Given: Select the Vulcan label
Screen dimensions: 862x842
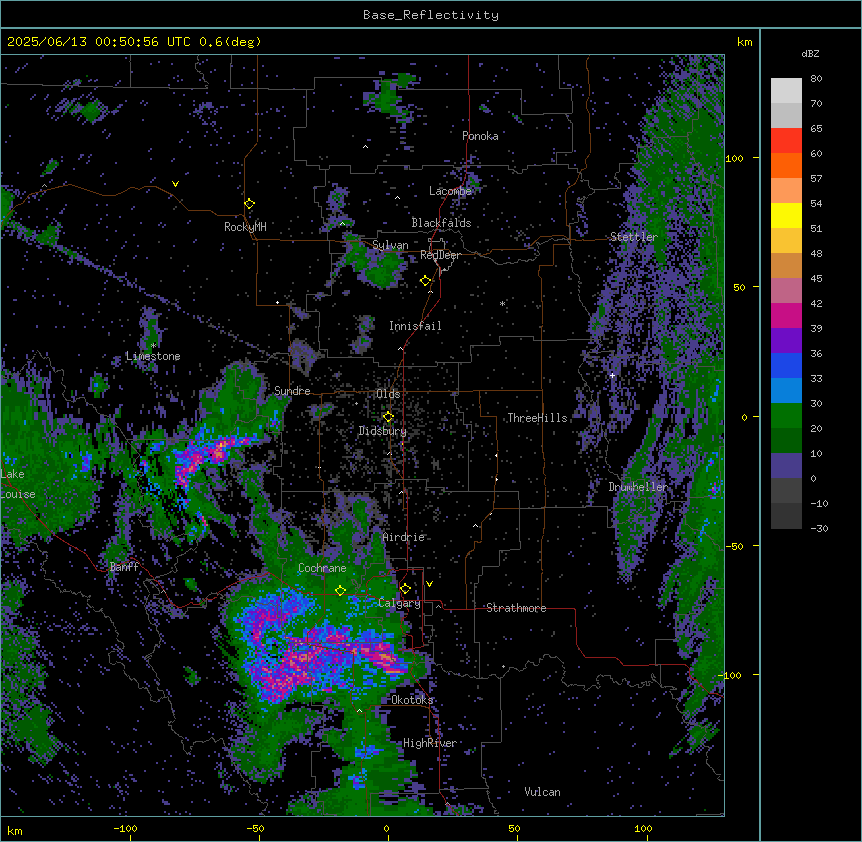Looking at the screenshot, I should pos(542,792).
